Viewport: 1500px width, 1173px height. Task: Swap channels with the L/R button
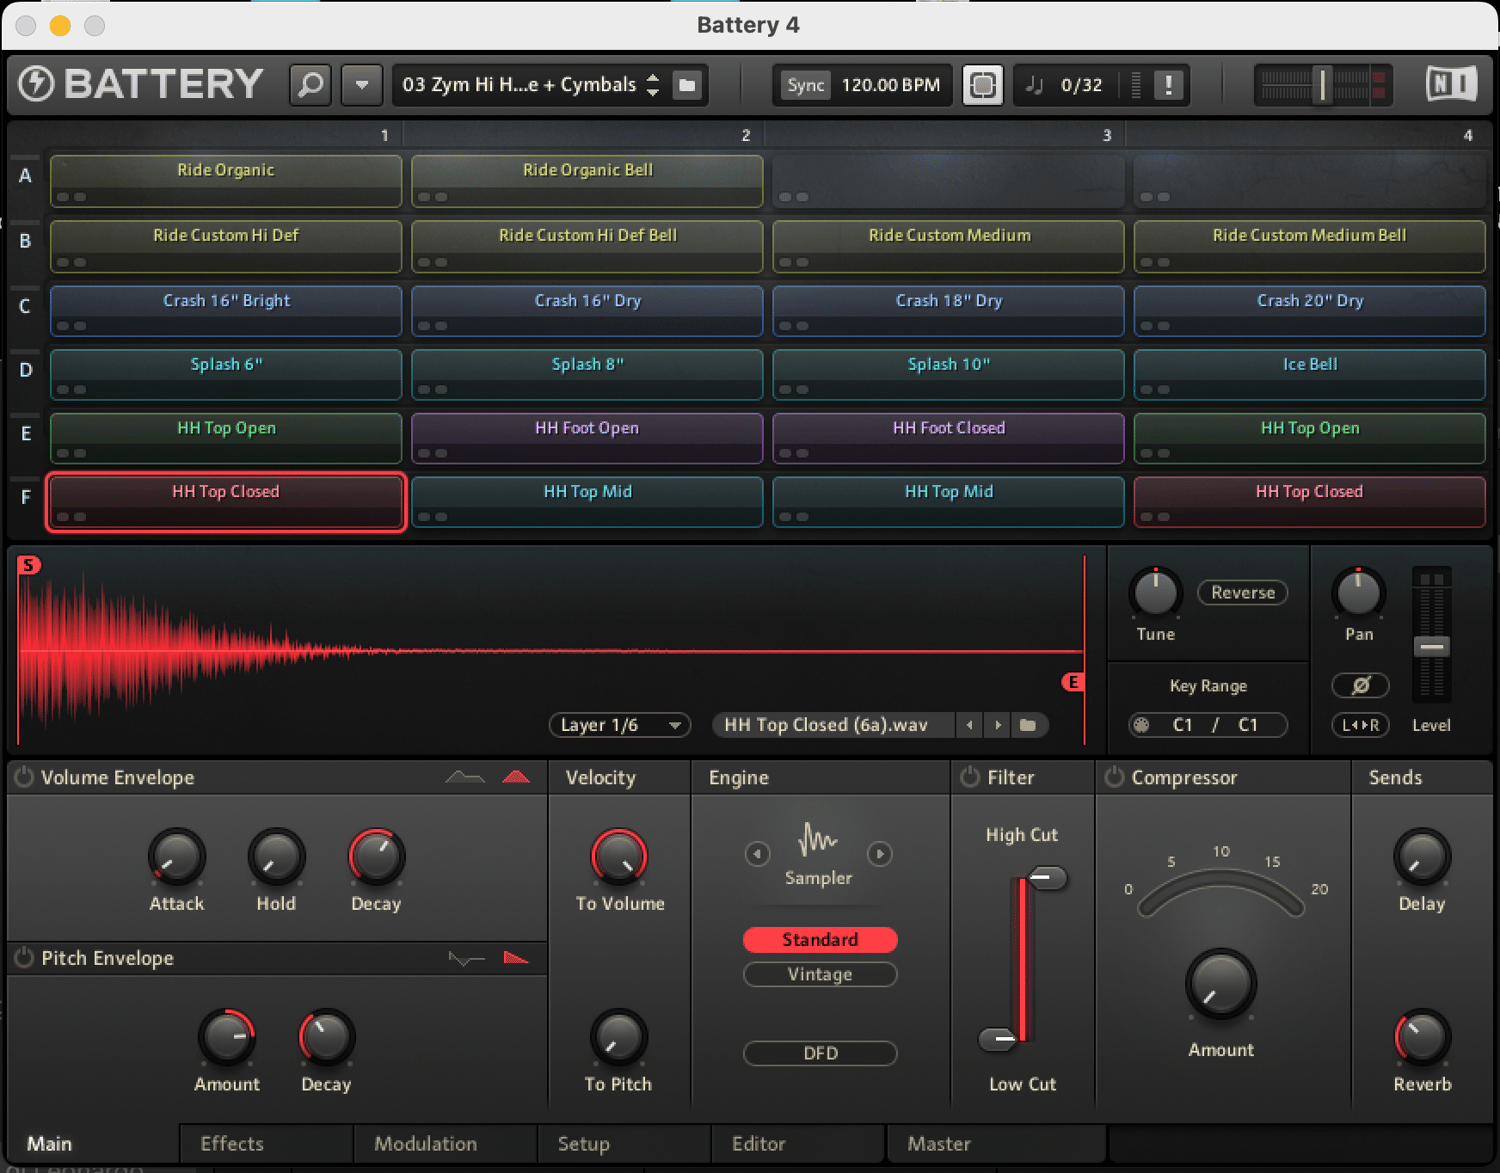pos(1360,725)
